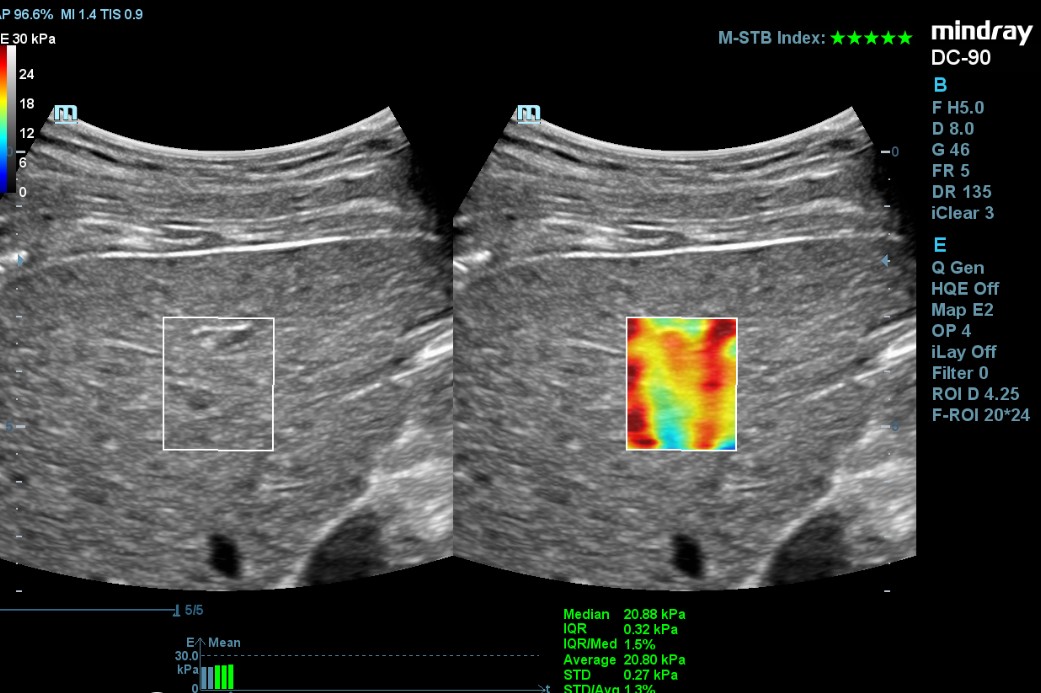
Task: Click the focus arrow marker on right image edge
Action: point(884,261)
